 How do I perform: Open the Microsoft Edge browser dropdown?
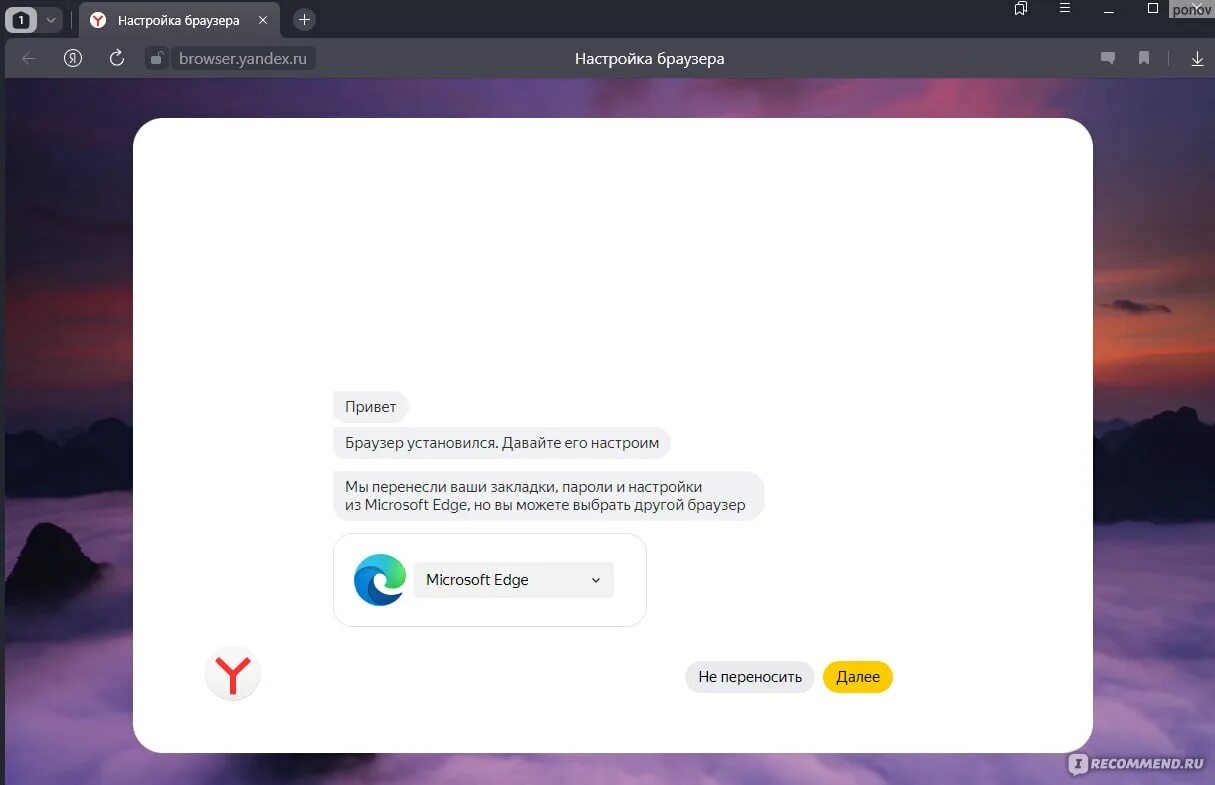[x=513, y=580]
